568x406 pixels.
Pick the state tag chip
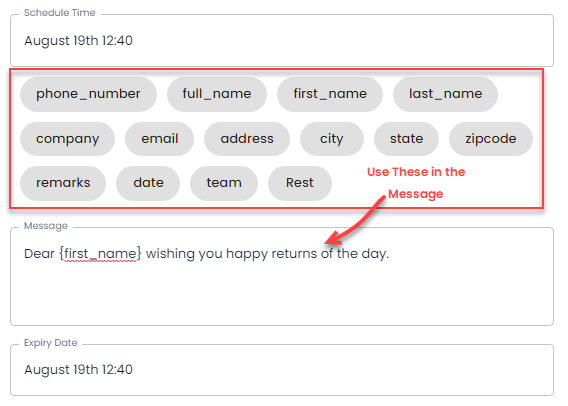tap(406, 139)
